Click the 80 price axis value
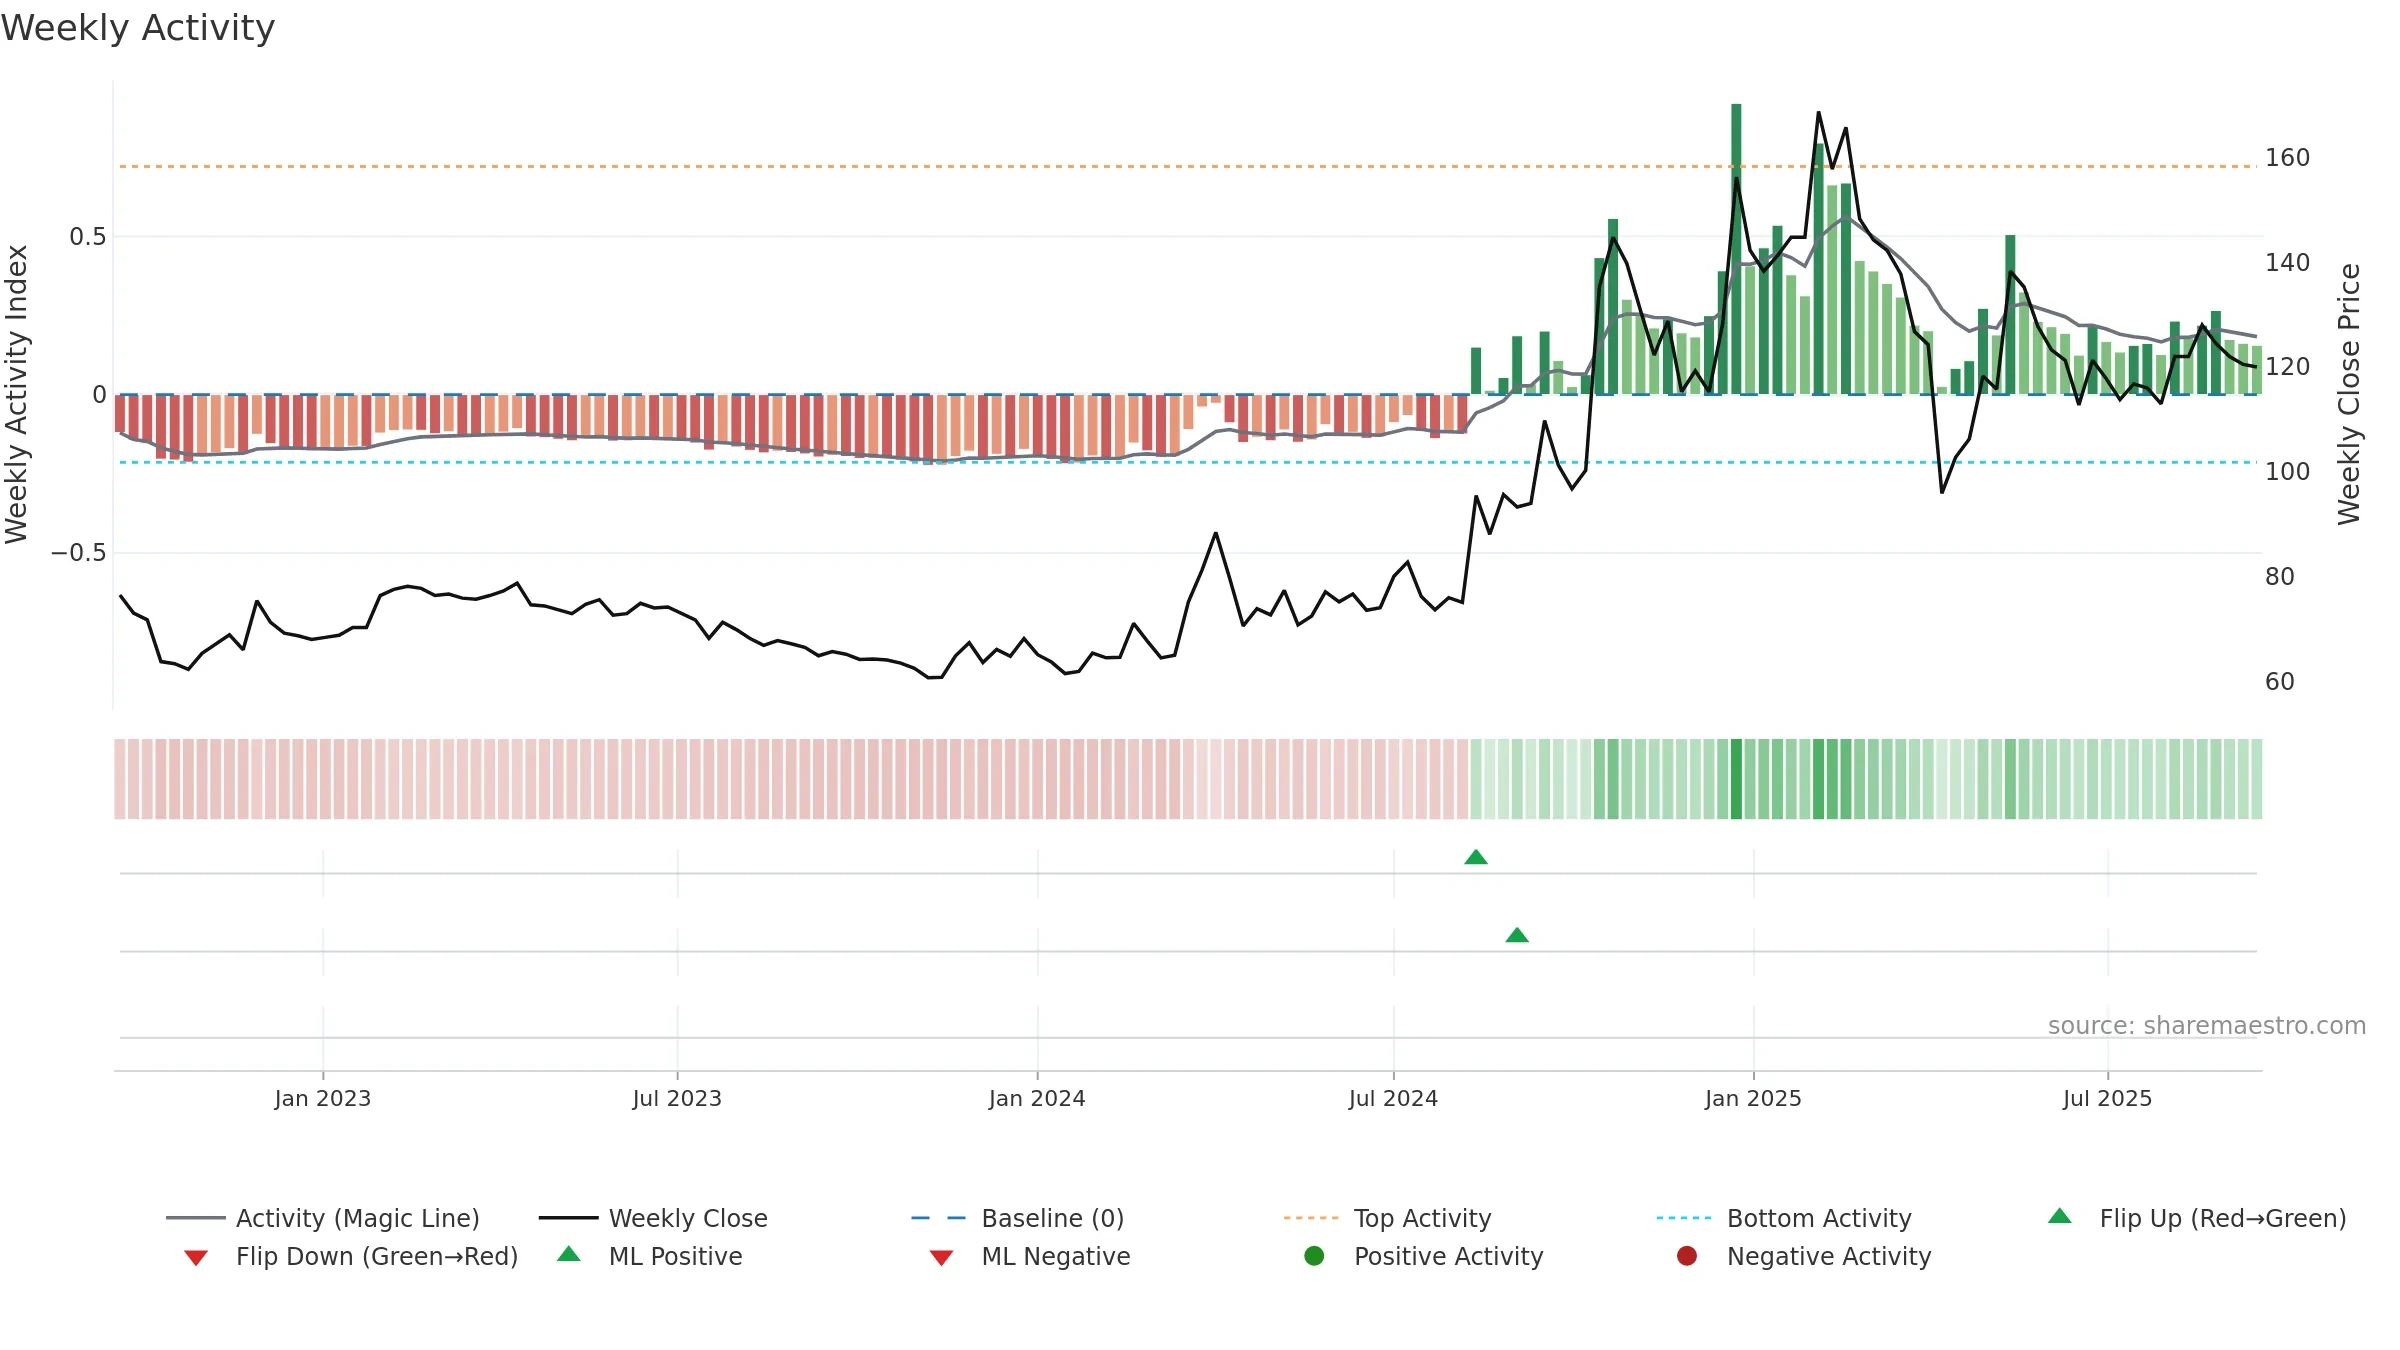Viewport: 2400px width, 1350px height. [x=2280, y=577]
